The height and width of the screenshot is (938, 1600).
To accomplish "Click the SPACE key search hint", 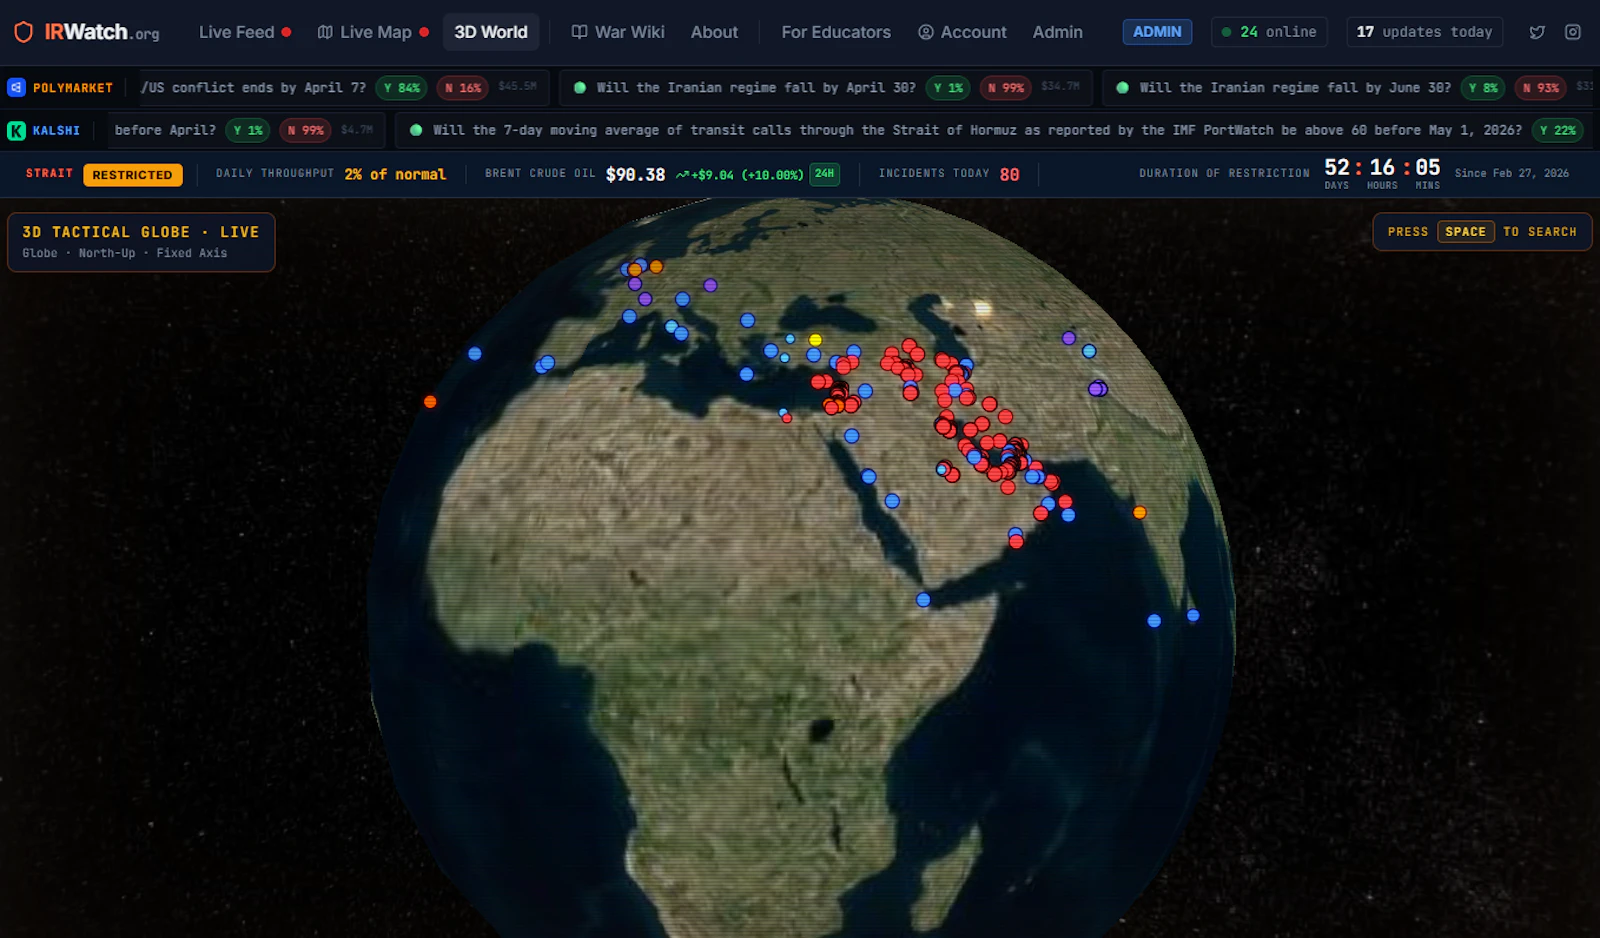I will pyautogui.click(x=1466, y=232).
